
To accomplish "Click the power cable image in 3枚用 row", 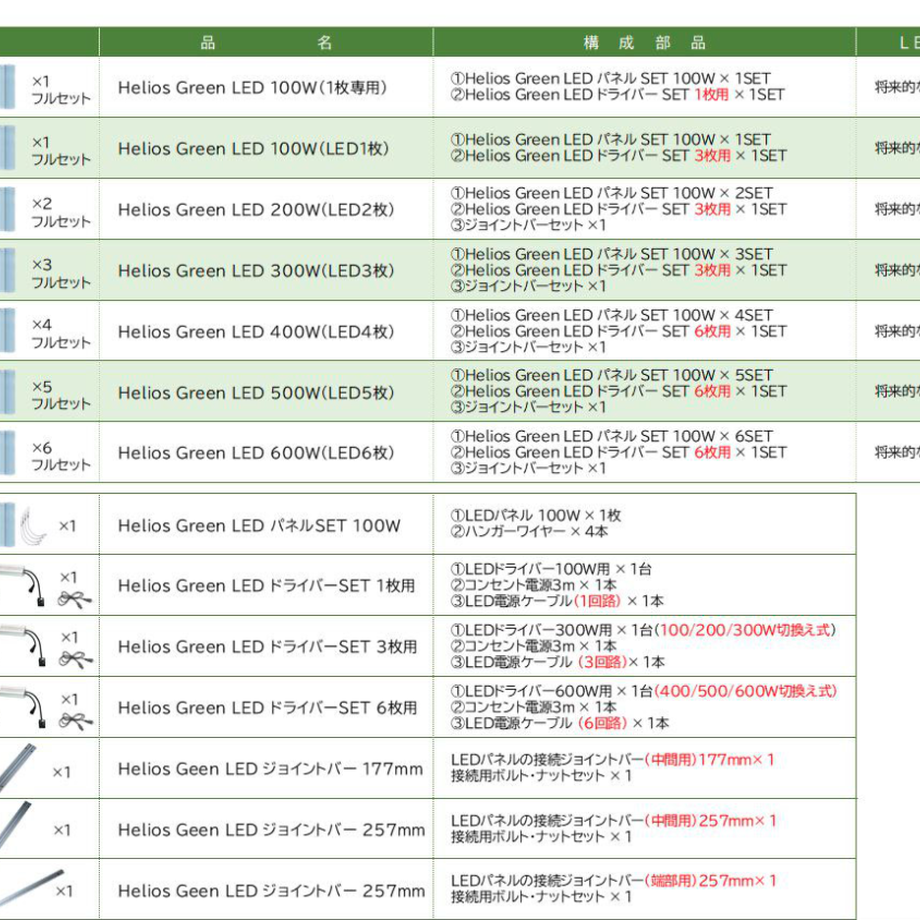I will 76,660.
